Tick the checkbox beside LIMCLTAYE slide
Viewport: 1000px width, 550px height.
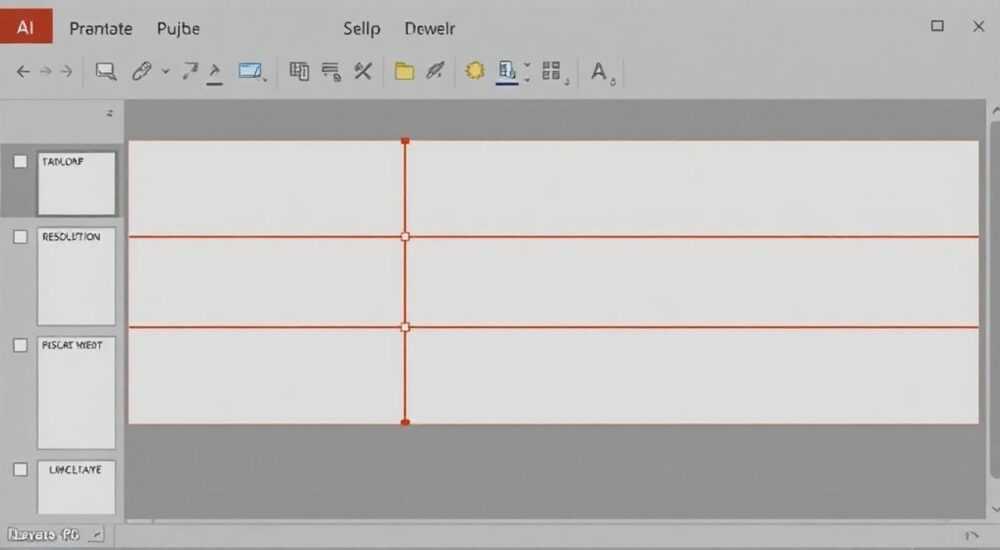click(20, 470)
